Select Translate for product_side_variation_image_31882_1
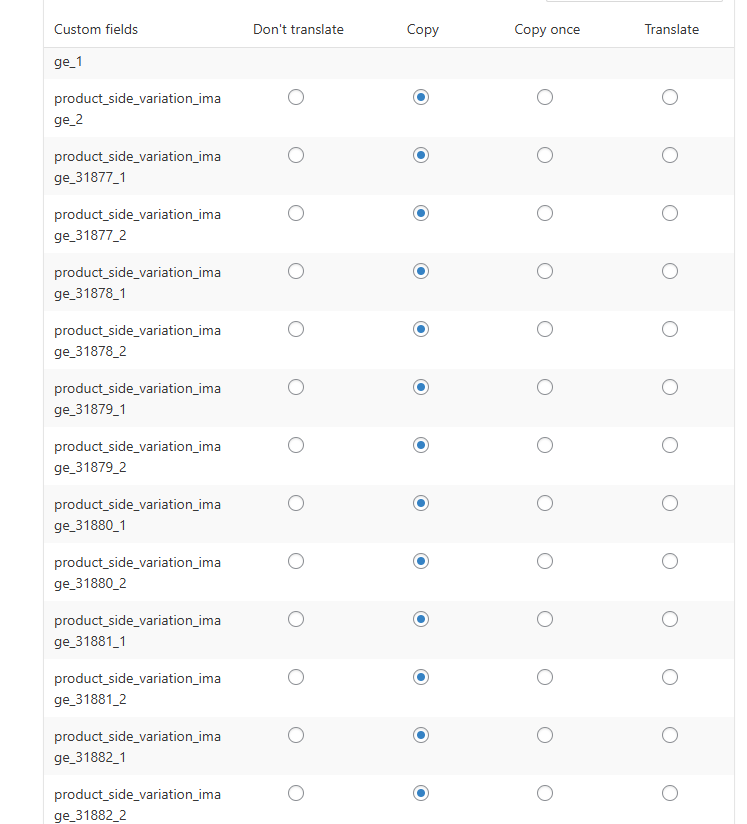 coord(670,735)
